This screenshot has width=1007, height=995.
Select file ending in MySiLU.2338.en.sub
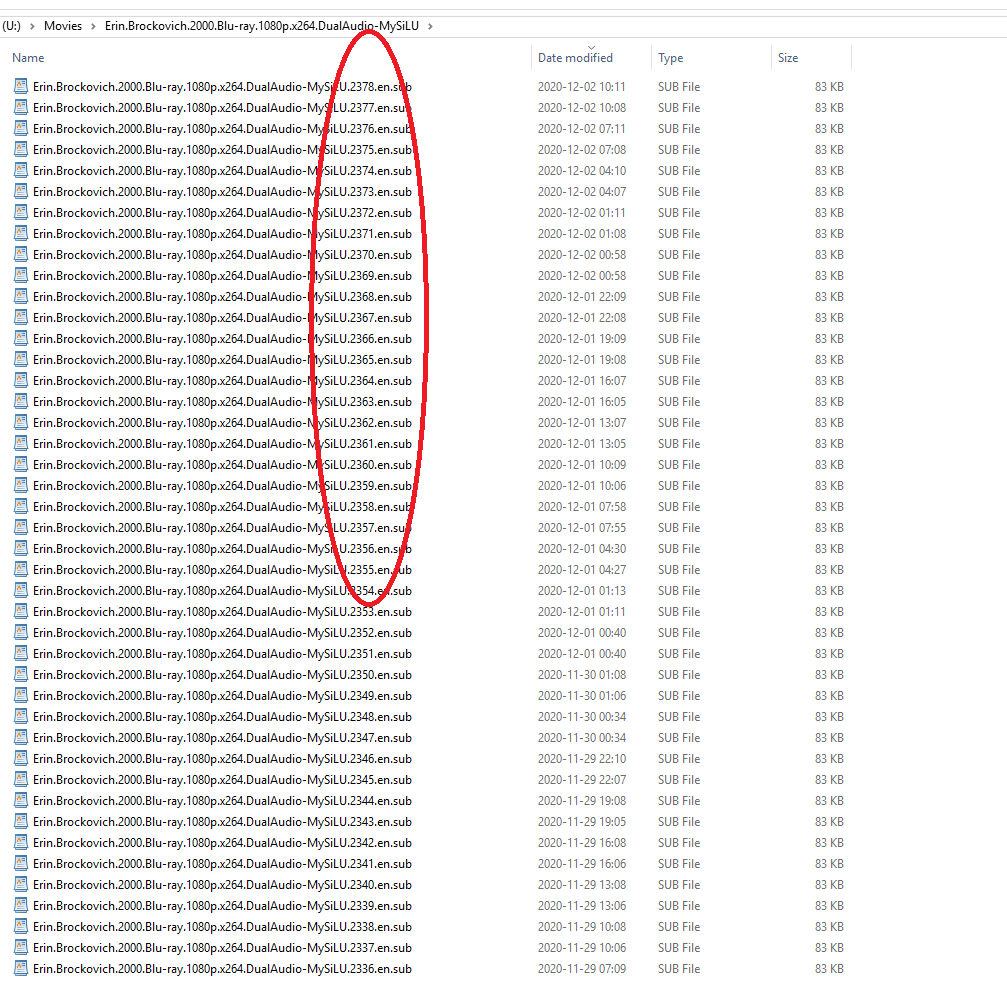pos(222,926)
